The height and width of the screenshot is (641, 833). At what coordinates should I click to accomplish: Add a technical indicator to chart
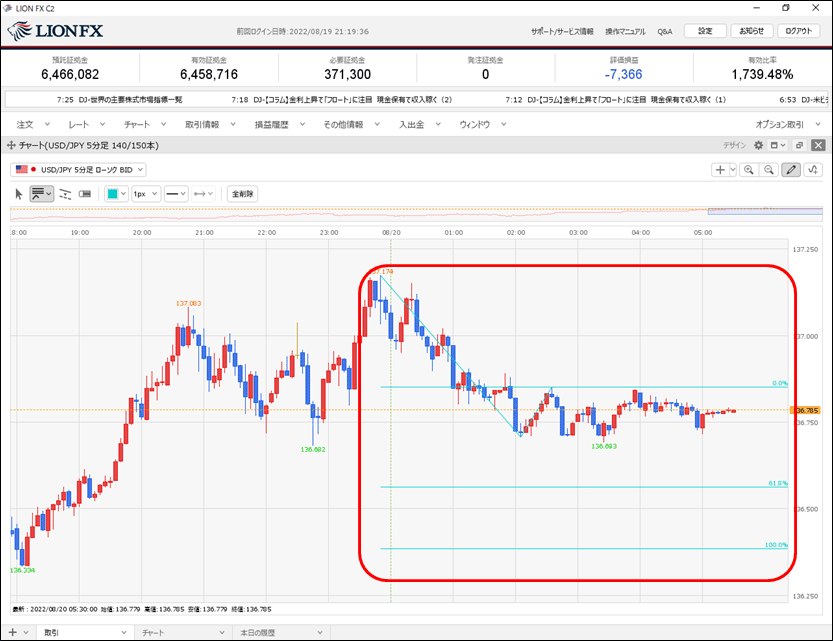click(x=813, y=170)
